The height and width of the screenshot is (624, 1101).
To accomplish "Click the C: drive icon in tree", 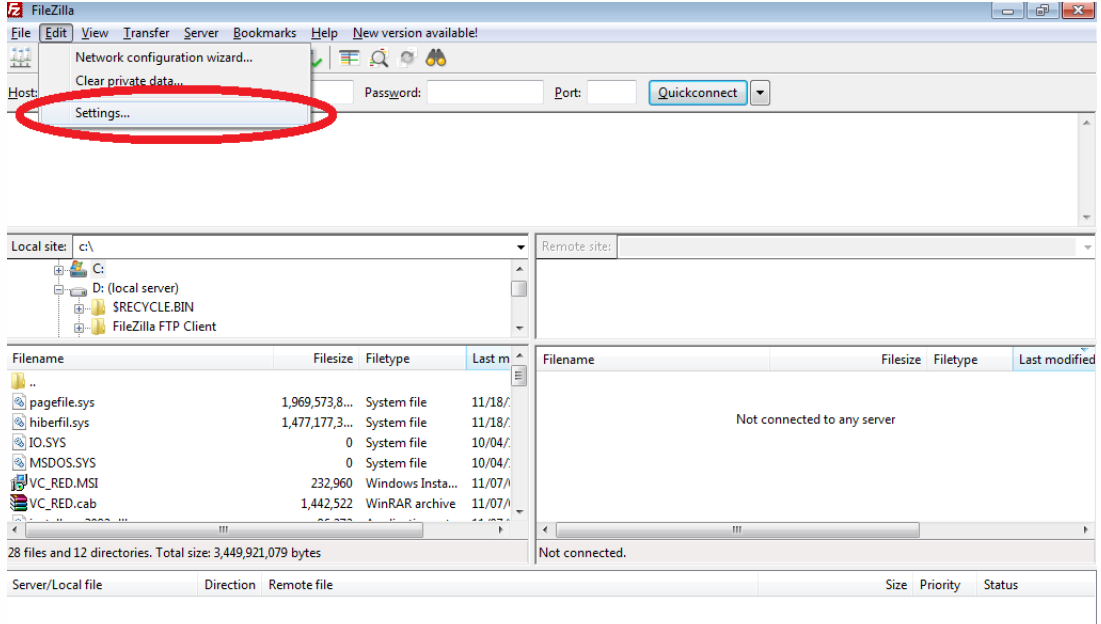I will pos(78,269).
